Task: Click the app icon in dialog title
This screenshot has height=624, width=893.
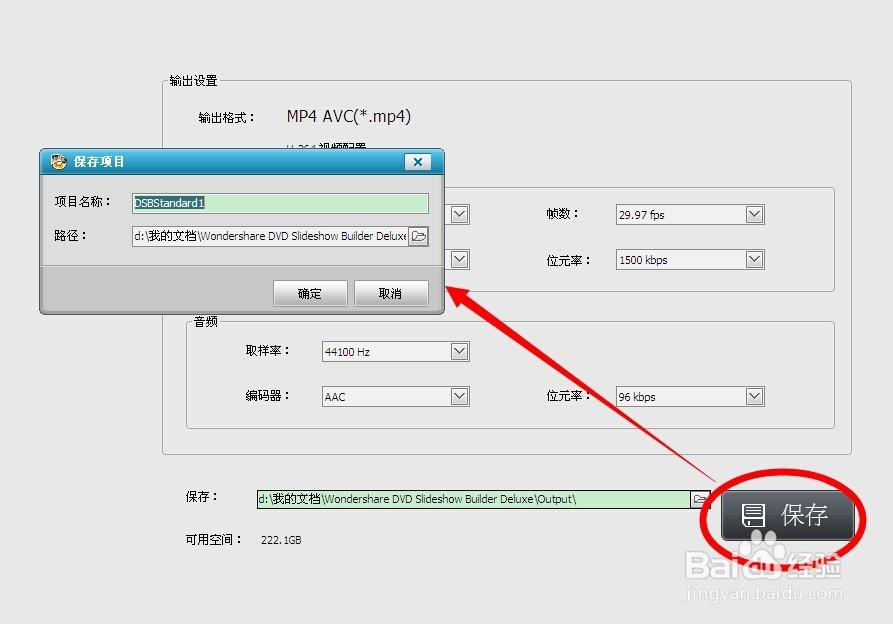Action: coord(58,162)
